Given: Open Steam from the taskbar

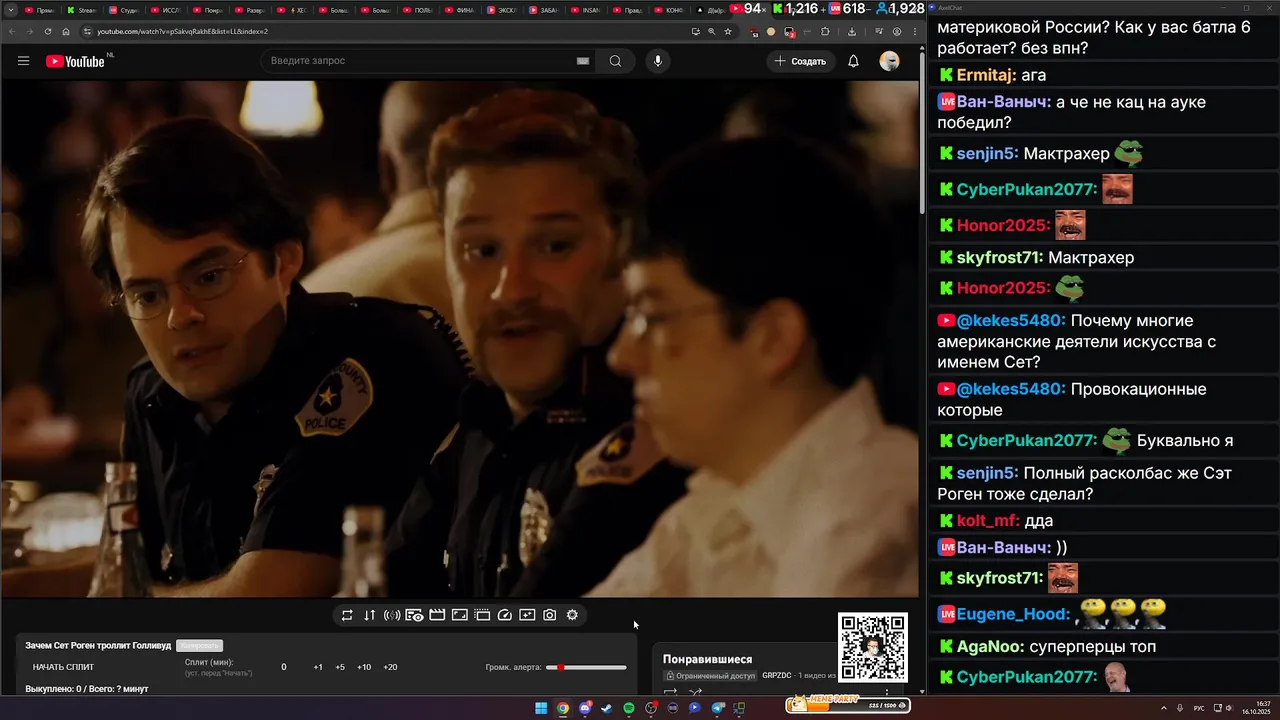Looking at the screenshot, I should (x=606, y=708).
